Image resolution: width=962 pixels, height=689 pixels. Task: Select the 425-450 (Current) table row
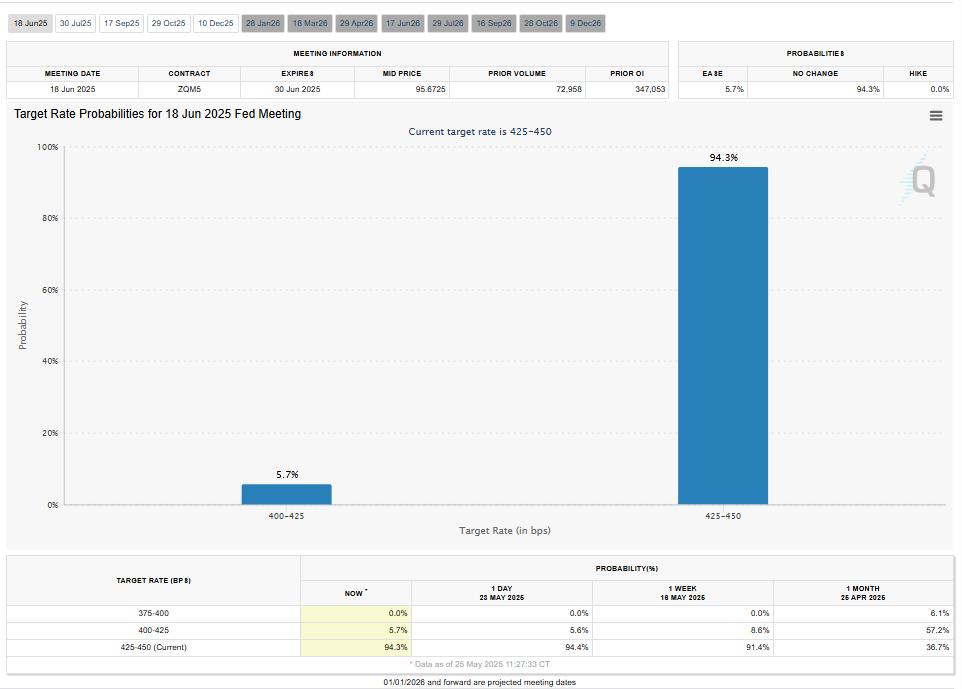coord(152,647)
